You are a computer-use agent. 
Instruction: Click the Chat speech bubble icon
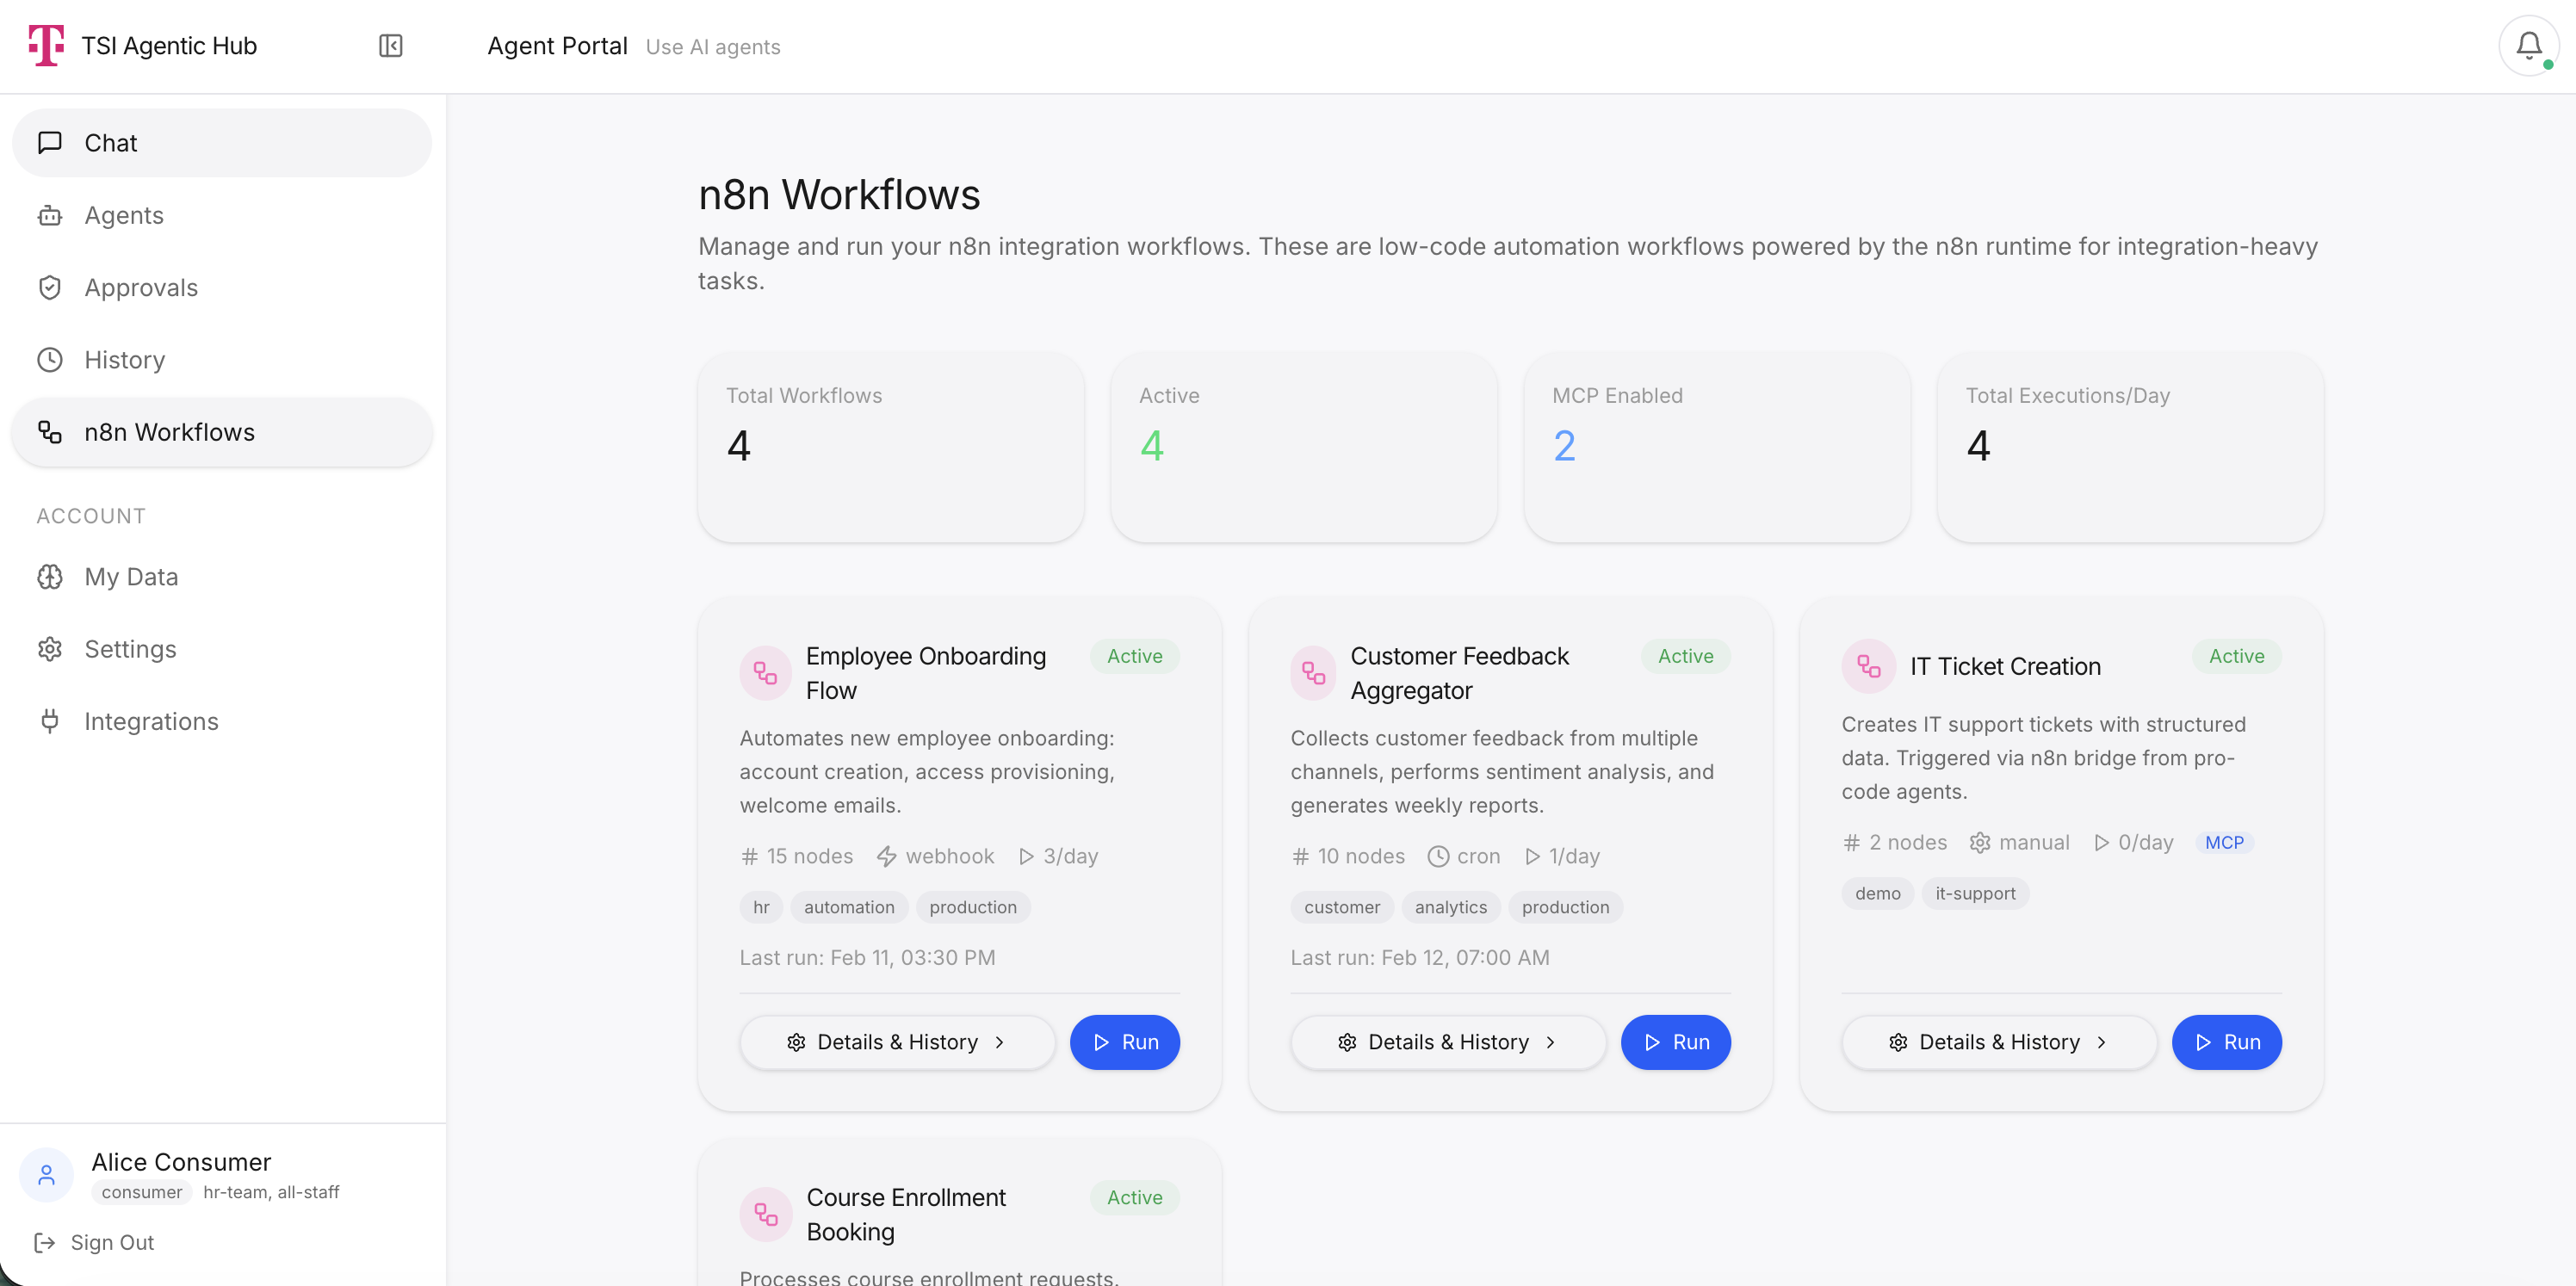click(50, 143)
